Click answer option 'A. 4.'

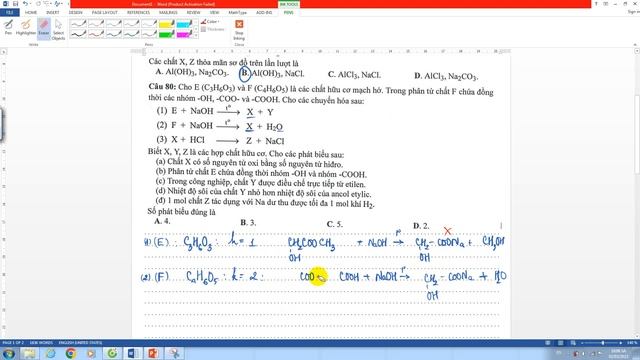tap(162, 221)
